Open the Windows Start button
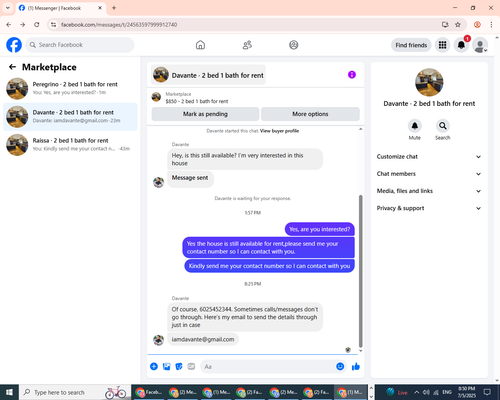500x400 pixels. pos(9,392)
